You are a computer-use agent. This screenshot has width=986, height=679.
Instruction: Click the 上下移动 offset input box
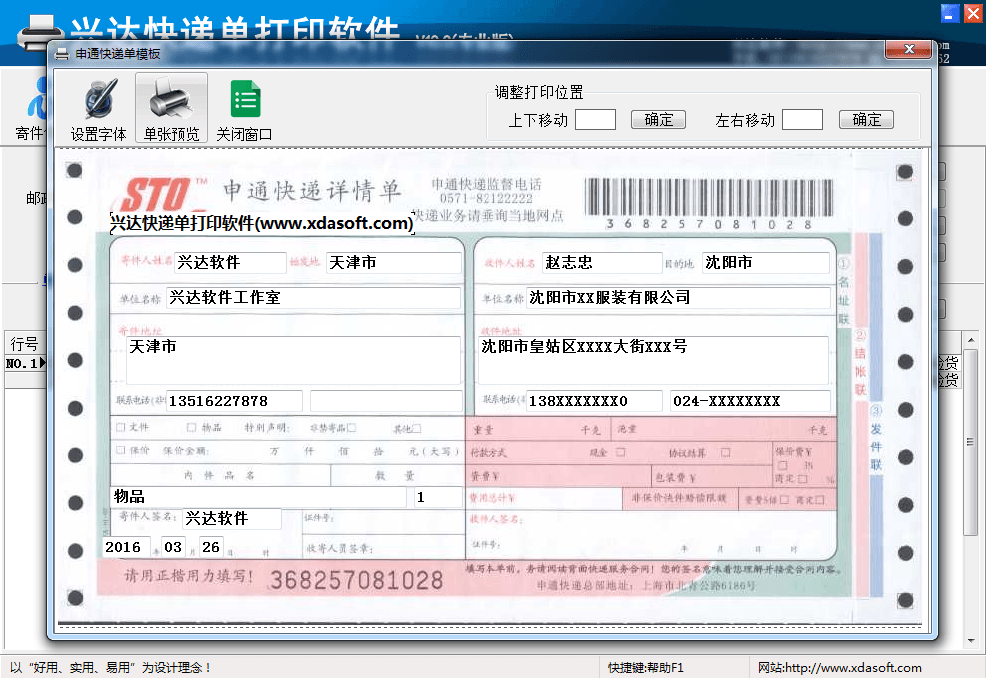(x=595, y=120)
